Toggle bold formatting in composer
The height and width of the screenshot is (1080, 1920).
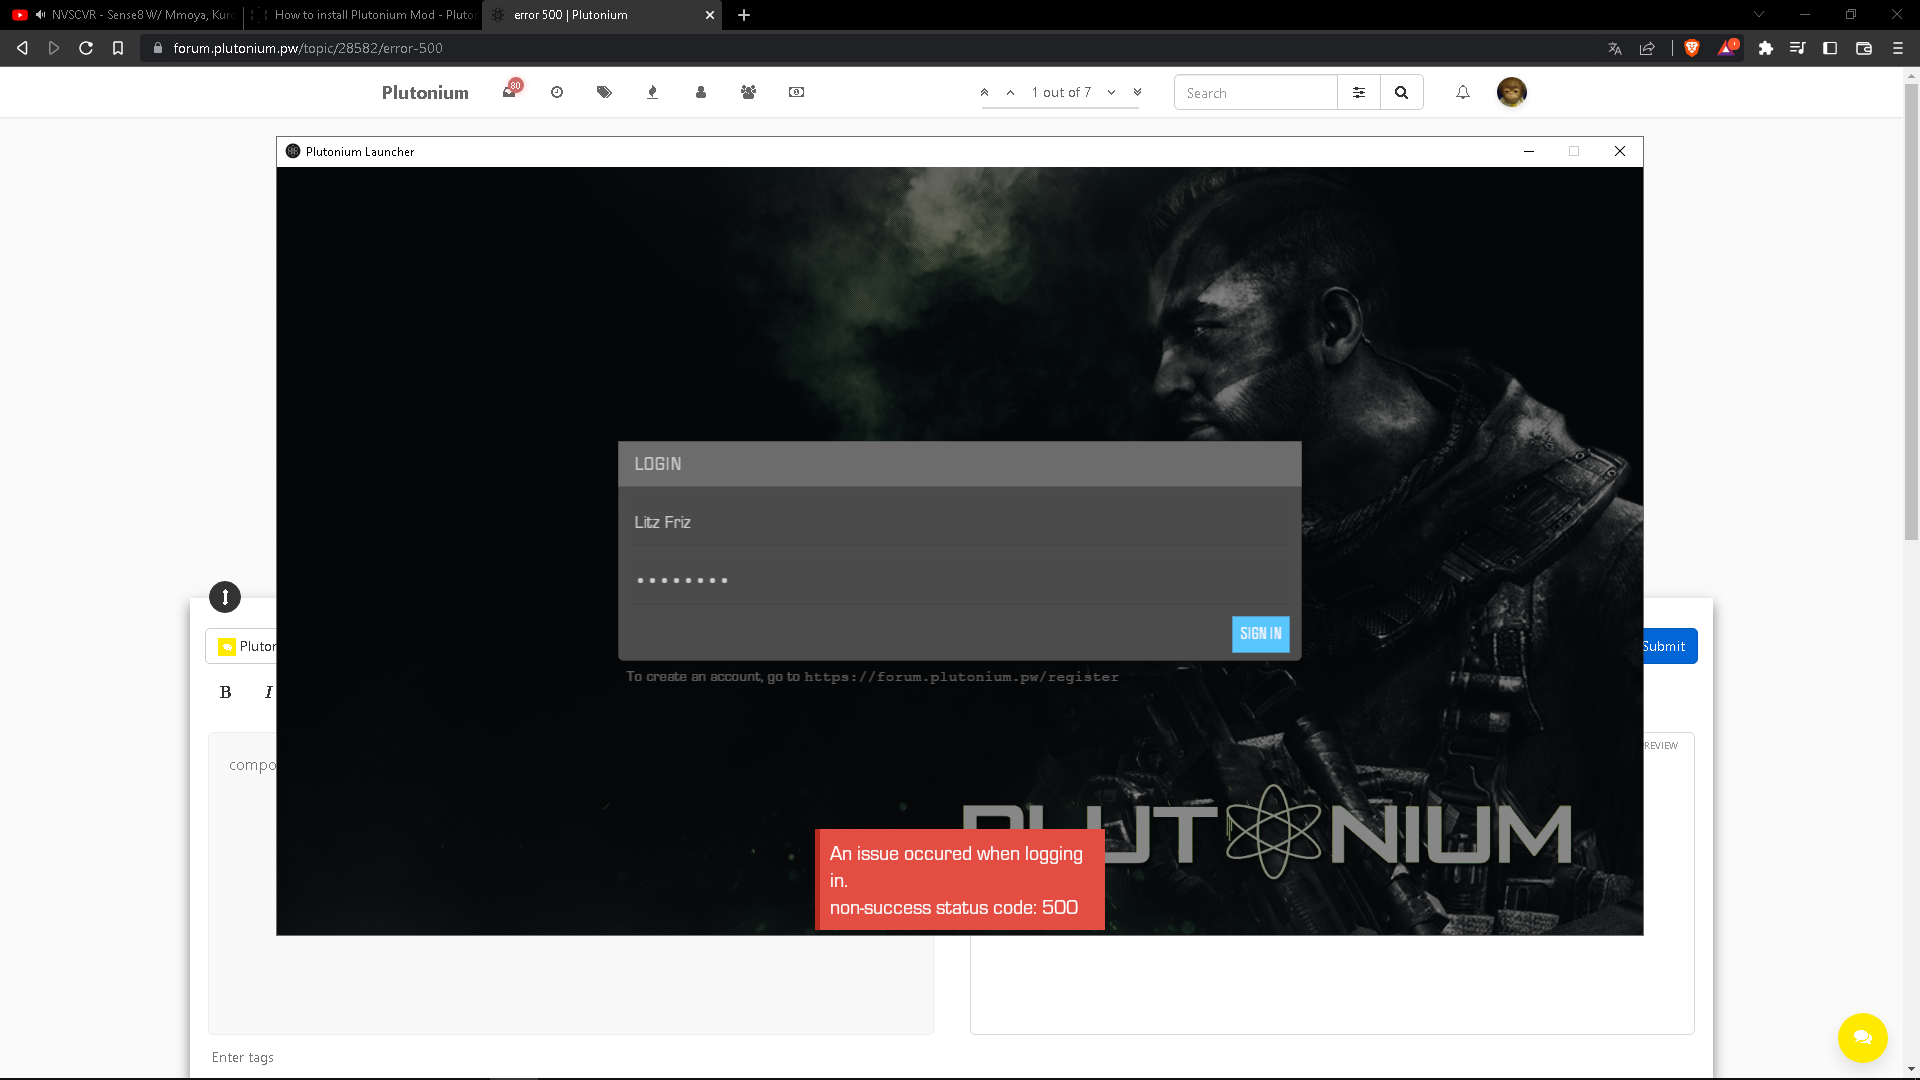(225, 692)
